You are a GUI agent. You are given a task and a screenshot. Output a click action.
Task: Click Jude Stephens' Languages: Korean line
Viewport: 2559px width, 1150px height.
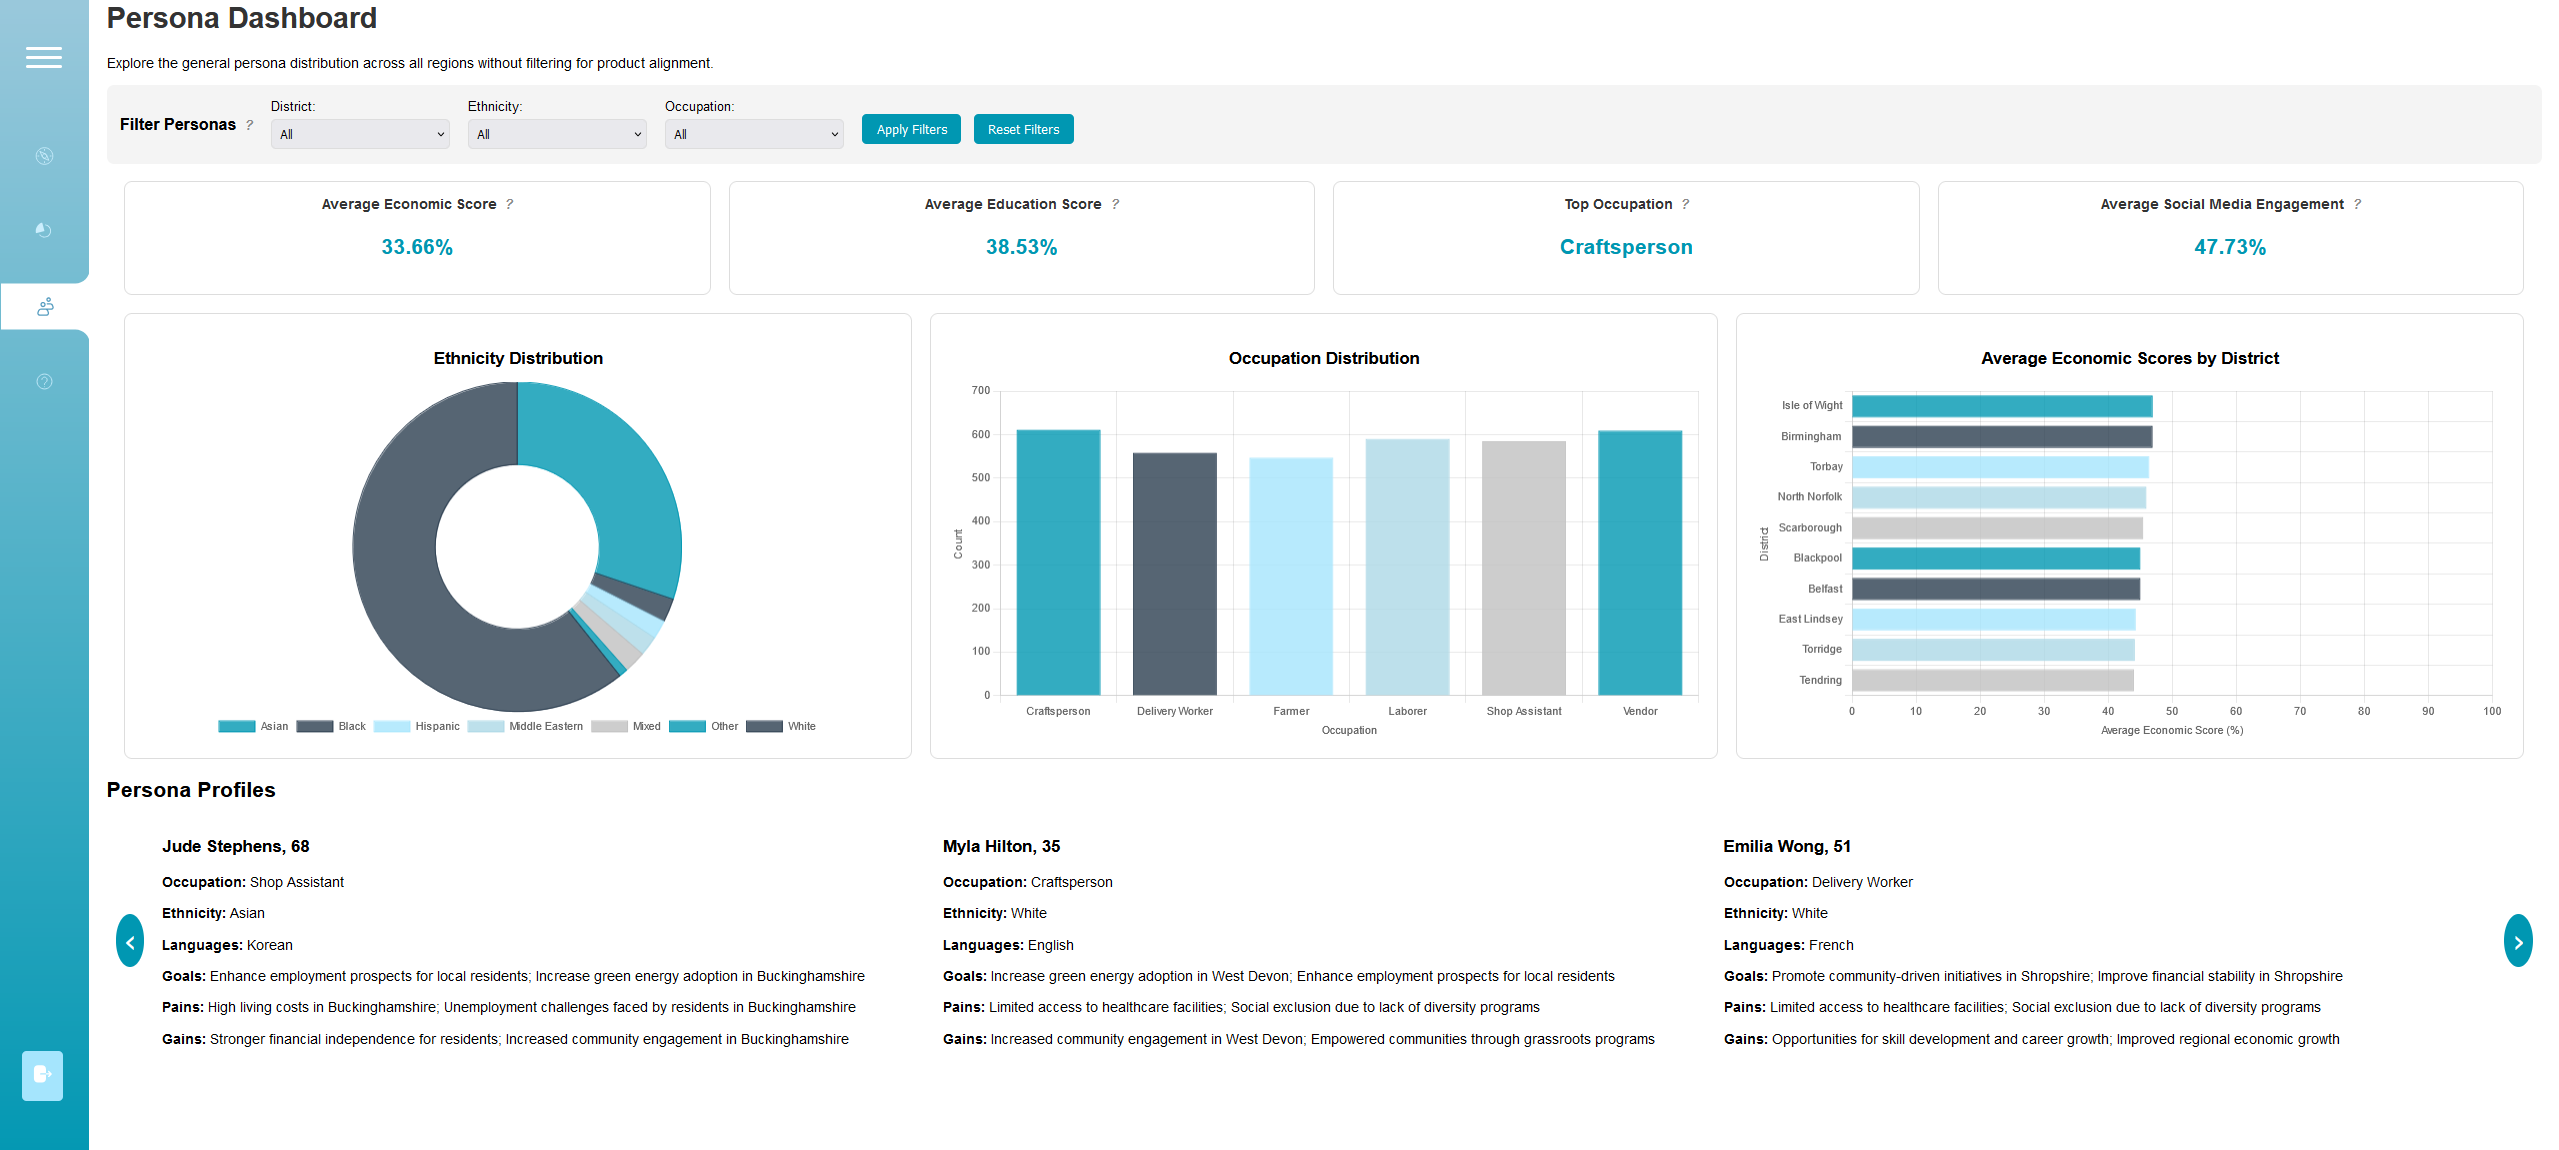227,945
